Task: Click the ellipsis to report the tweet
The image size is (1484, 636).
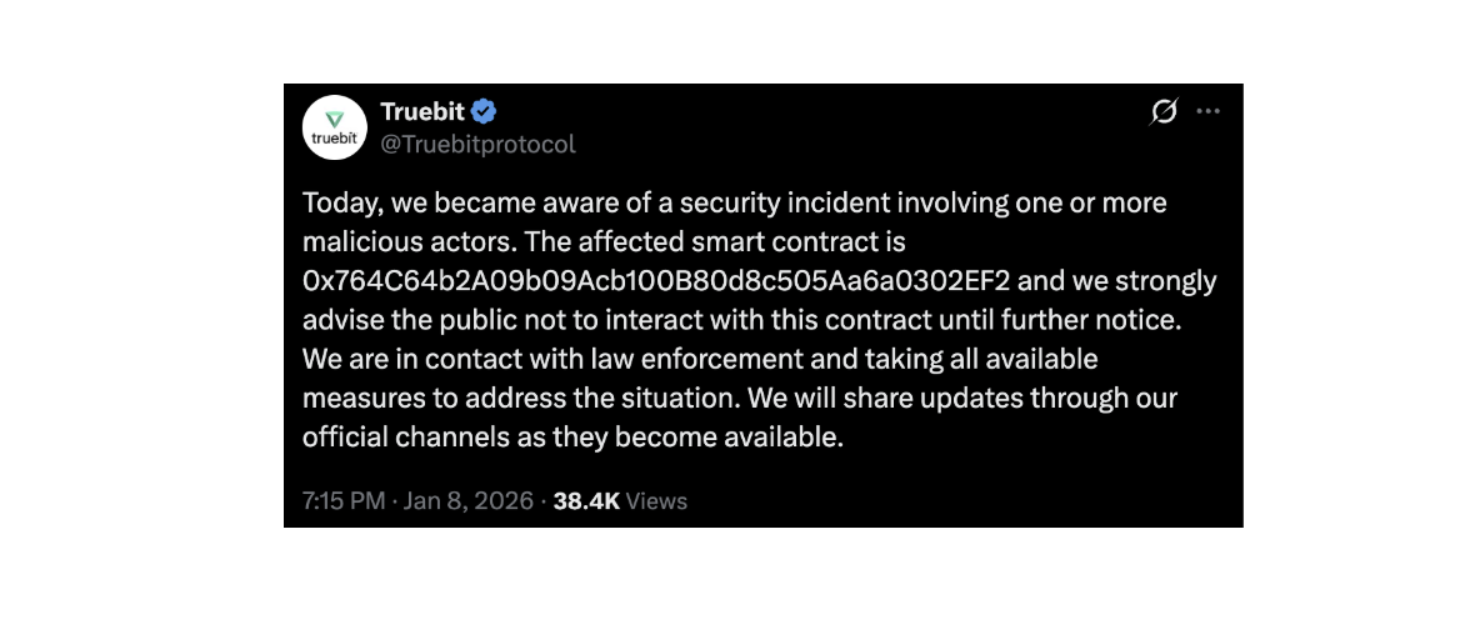Action: pos(1206,110)
